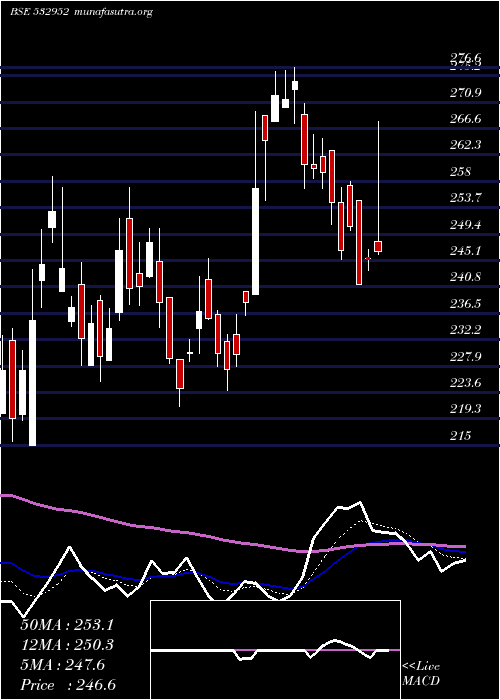The height and width of the screenshot is (700, 500).
Task: Select the 245.1 price axis label
Action: pos(465,250)
